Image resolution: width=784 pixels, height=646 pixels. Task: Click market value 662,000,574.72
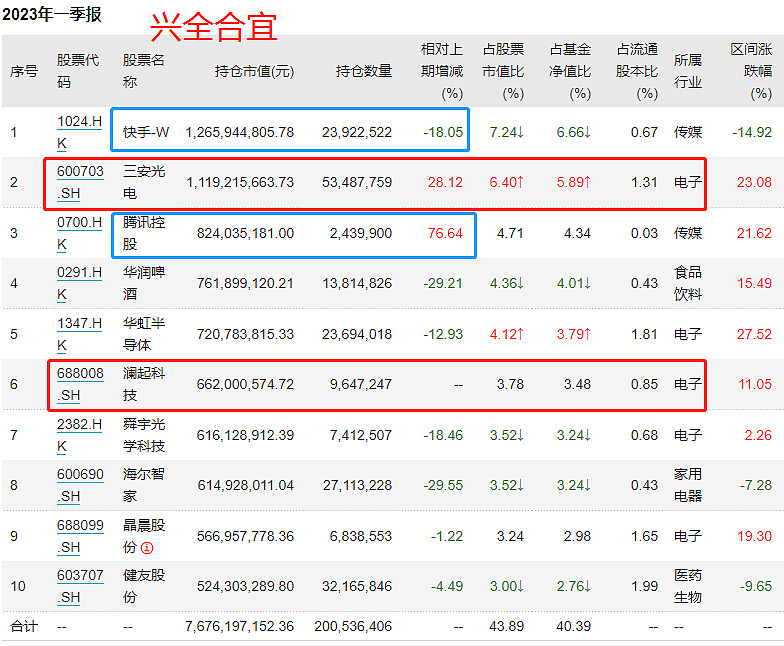[245, 384]
